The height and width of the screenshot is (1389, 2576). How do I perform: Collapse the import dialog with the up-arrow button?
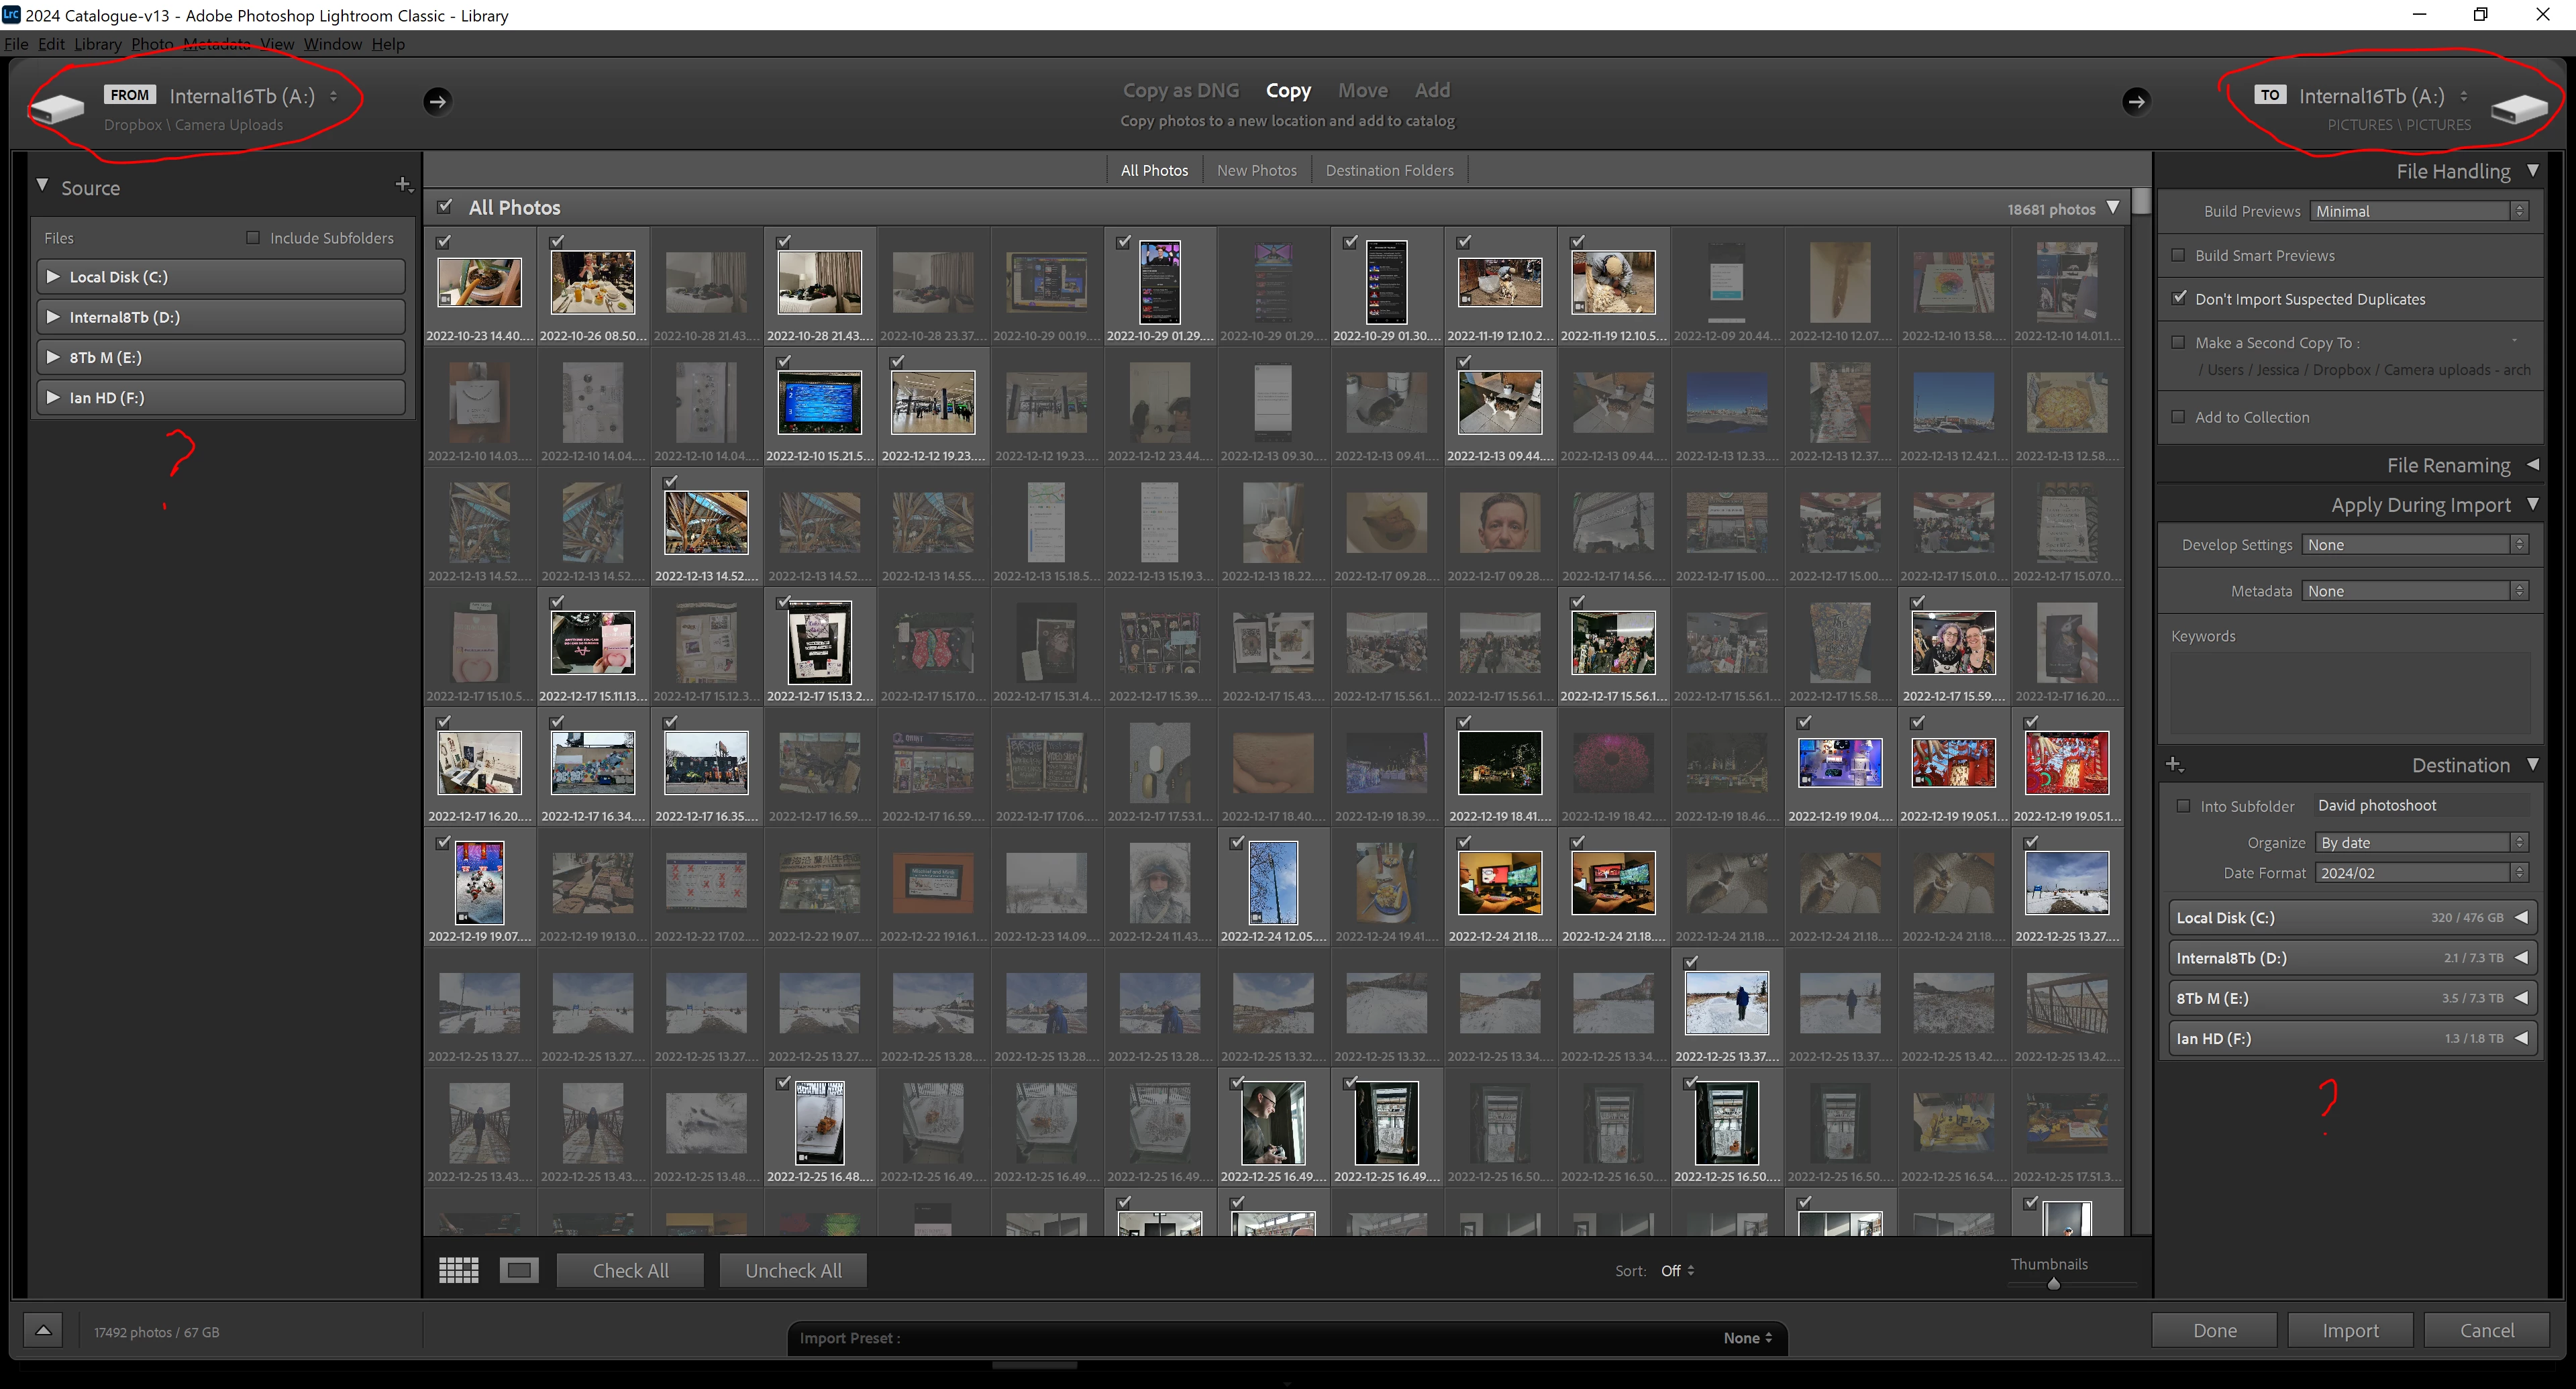tap(43, 1331)
